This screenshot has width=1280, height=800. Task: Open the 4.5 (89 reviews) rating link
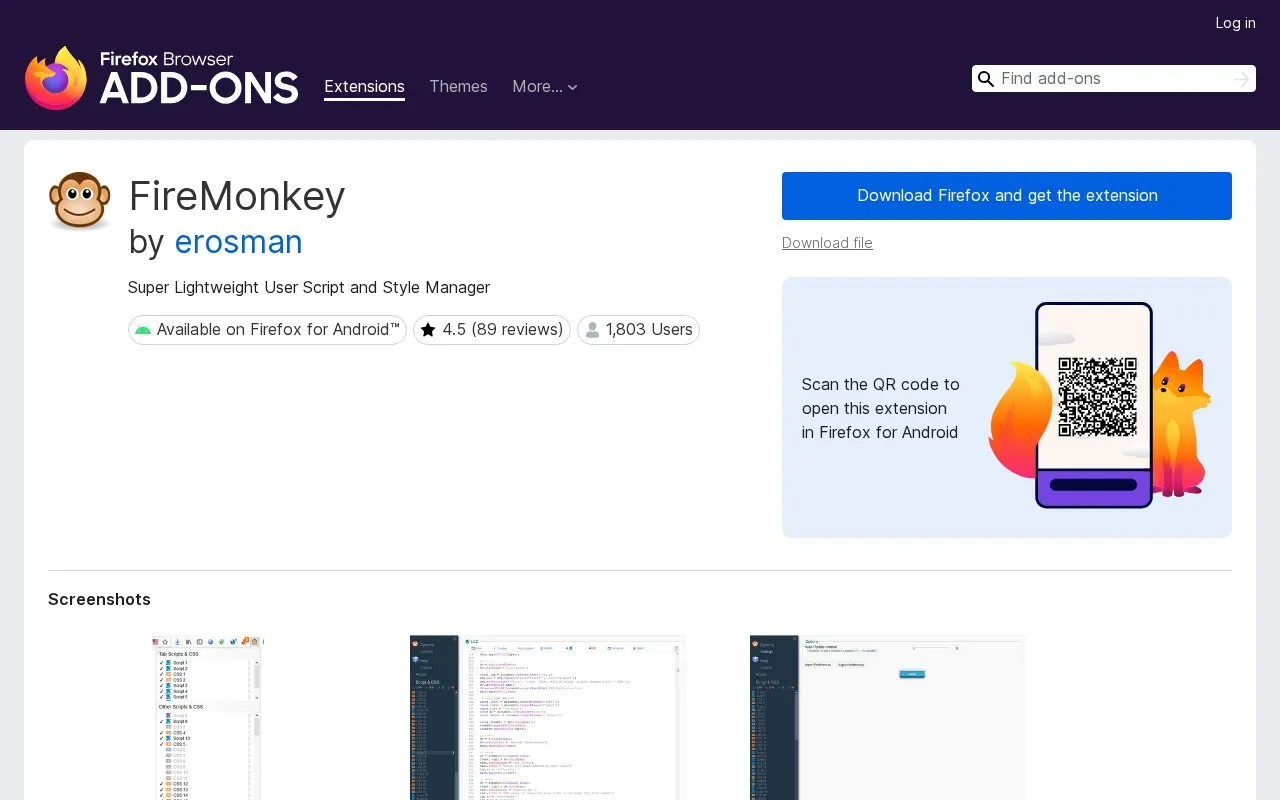click(x=491, y=330)
